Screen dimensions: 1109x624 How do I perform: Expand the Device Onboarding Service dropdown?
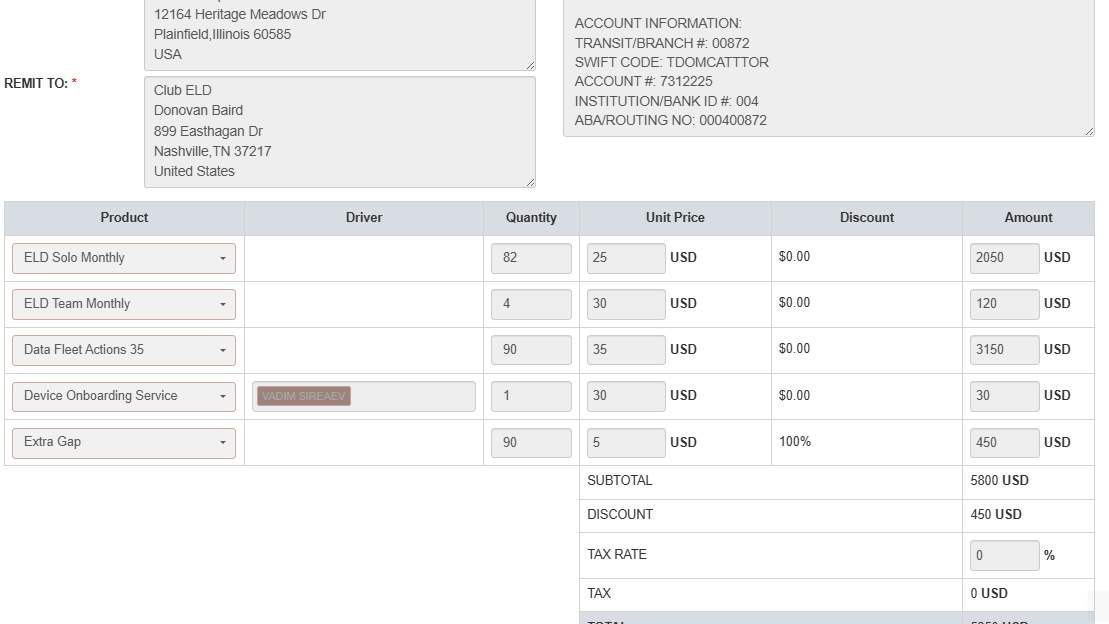click(x=124, y=396)
